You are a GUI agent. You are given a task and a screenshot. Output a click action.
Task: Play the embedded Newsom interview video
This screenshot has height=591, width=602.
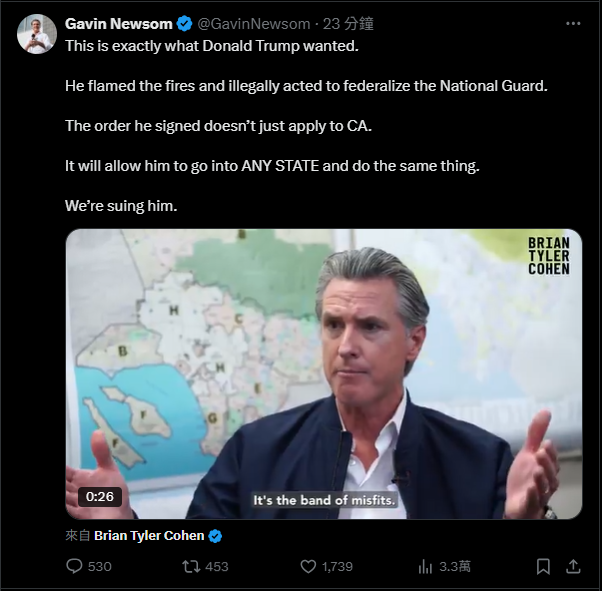point(323,374)
